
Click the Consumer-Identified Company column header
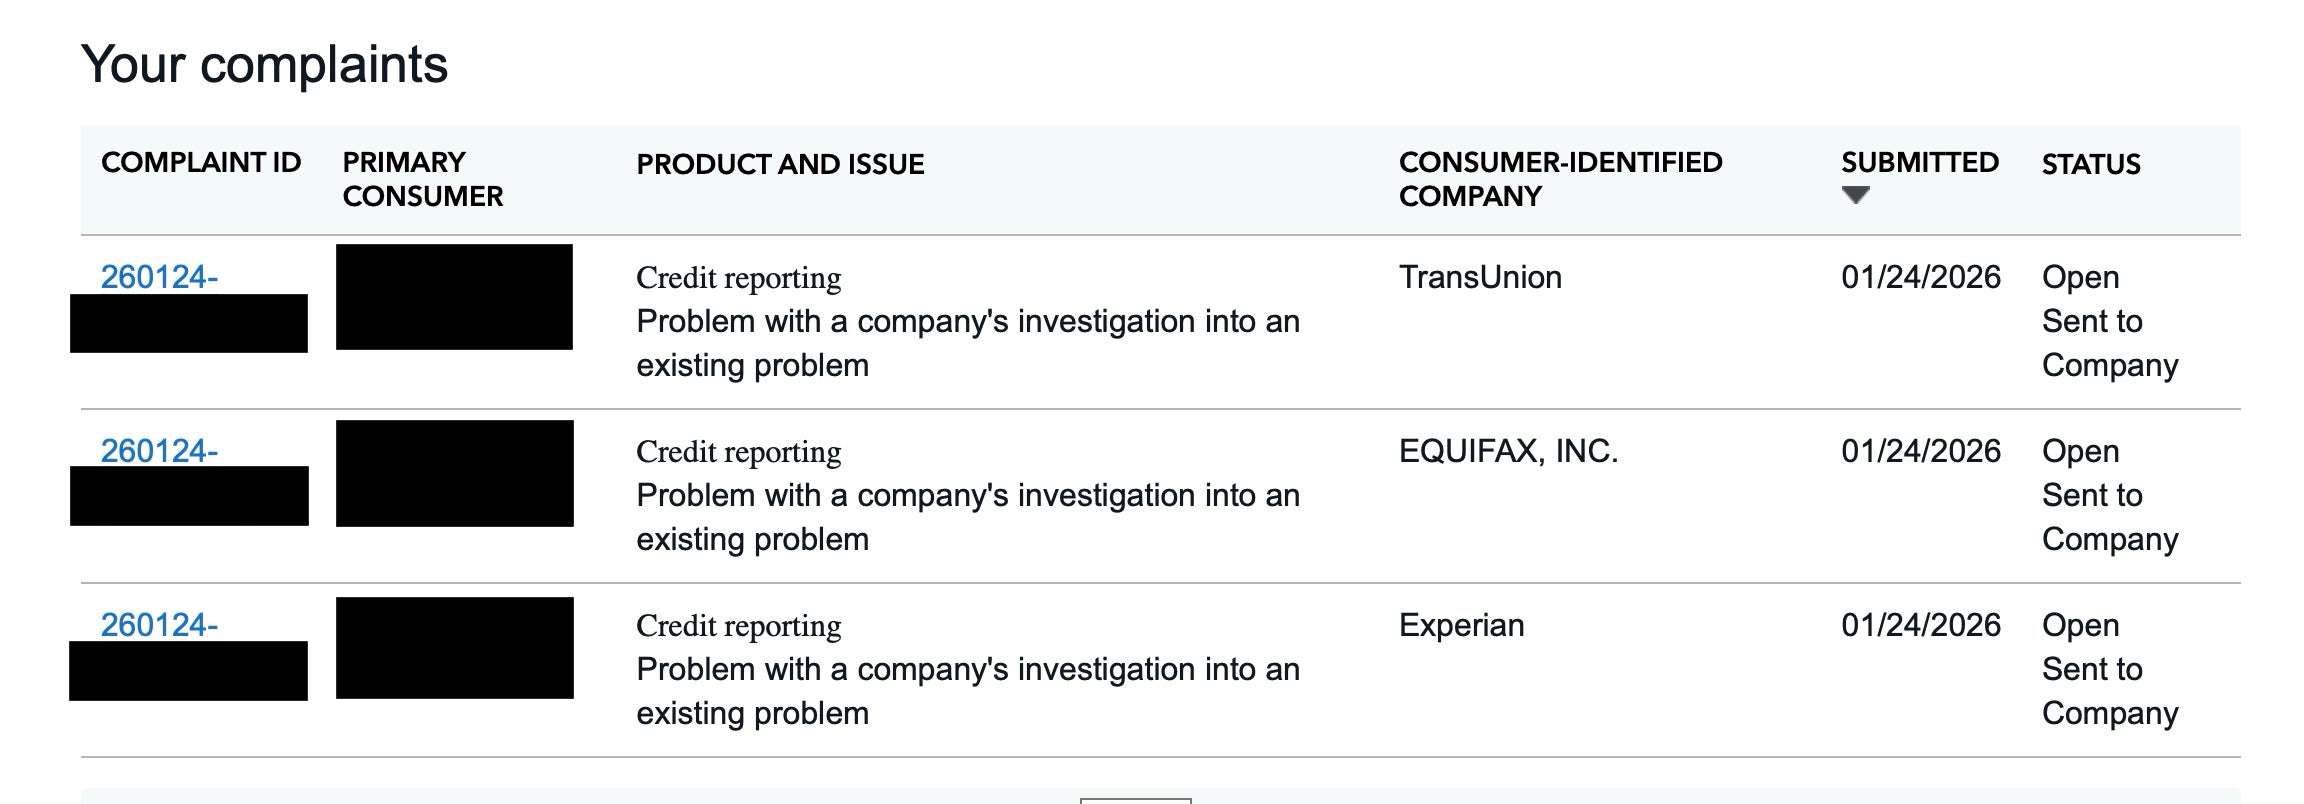[x=1560, y=179]
